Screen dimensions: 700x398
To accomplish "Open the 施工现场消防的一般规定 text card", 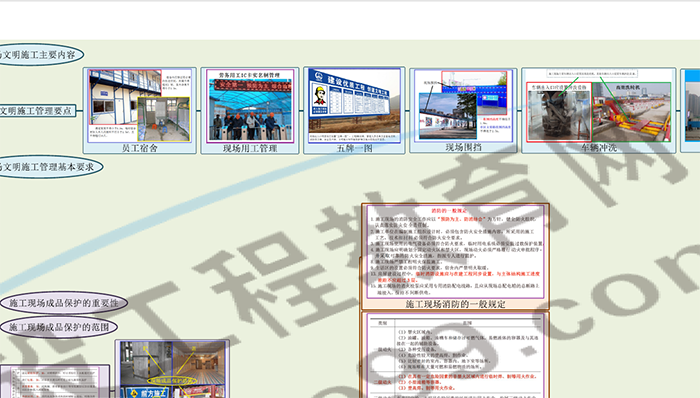I will click(x=455, y=257).
